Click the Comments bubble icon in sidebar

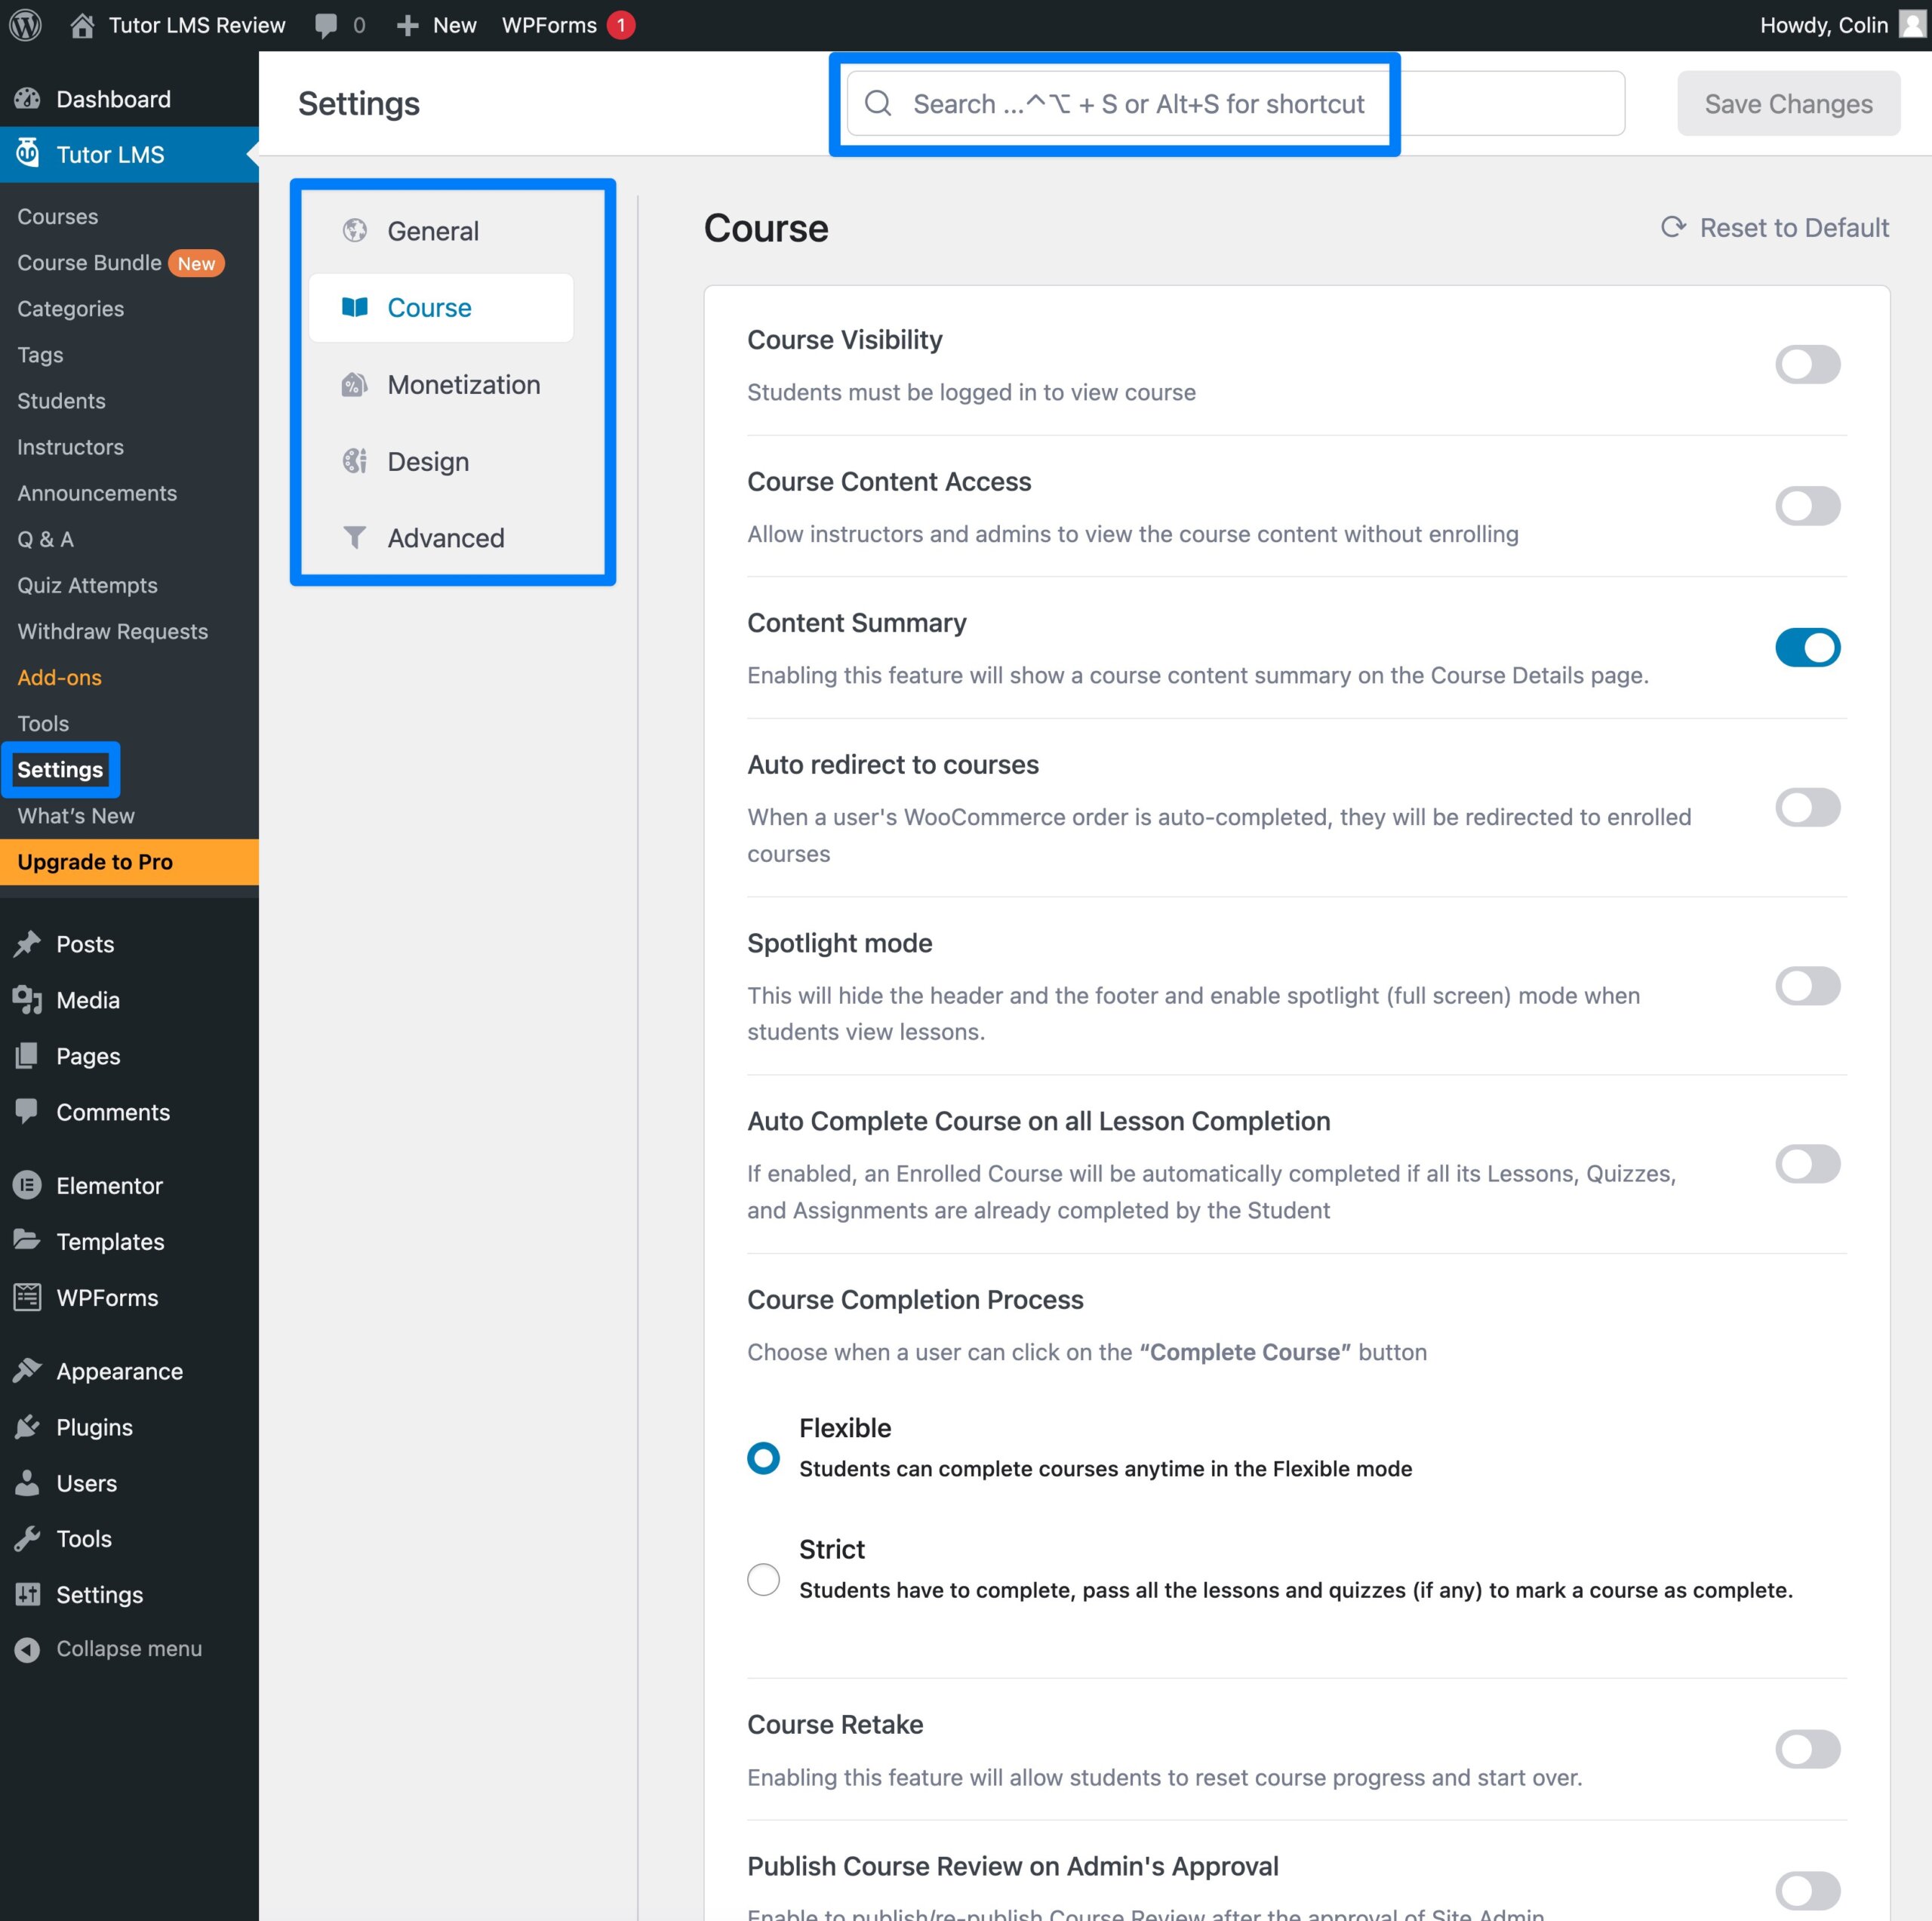click(x=27, y=1111)
